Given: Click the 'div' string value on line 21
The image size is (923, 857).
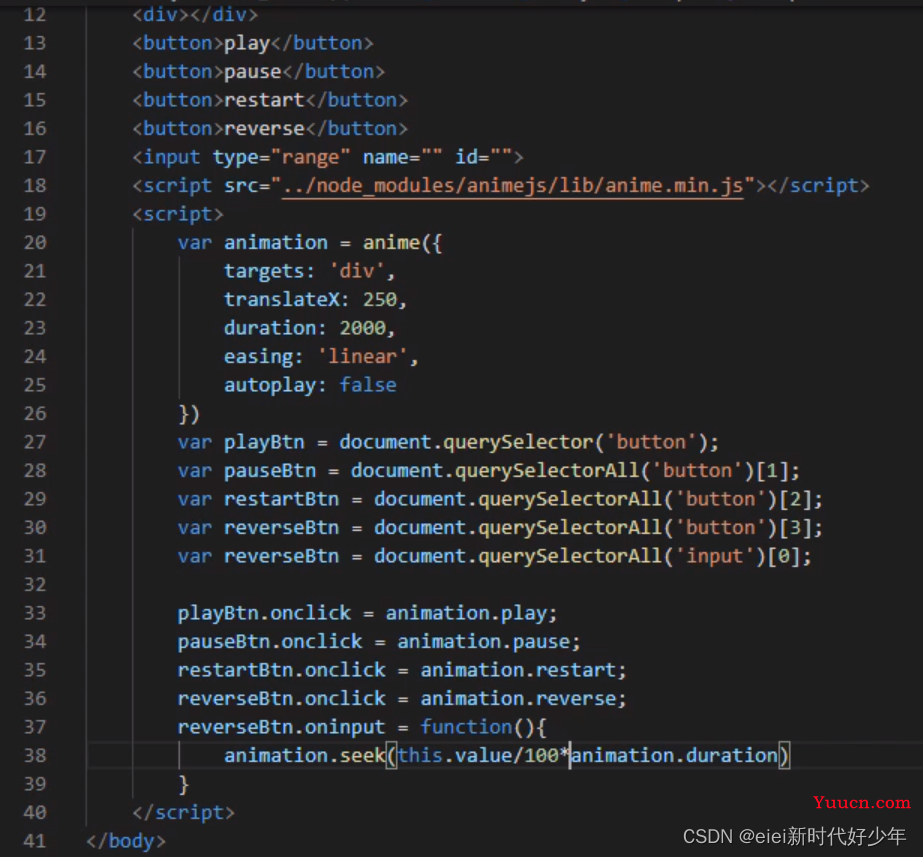Looking at the screenshot, I should (357, 271).
